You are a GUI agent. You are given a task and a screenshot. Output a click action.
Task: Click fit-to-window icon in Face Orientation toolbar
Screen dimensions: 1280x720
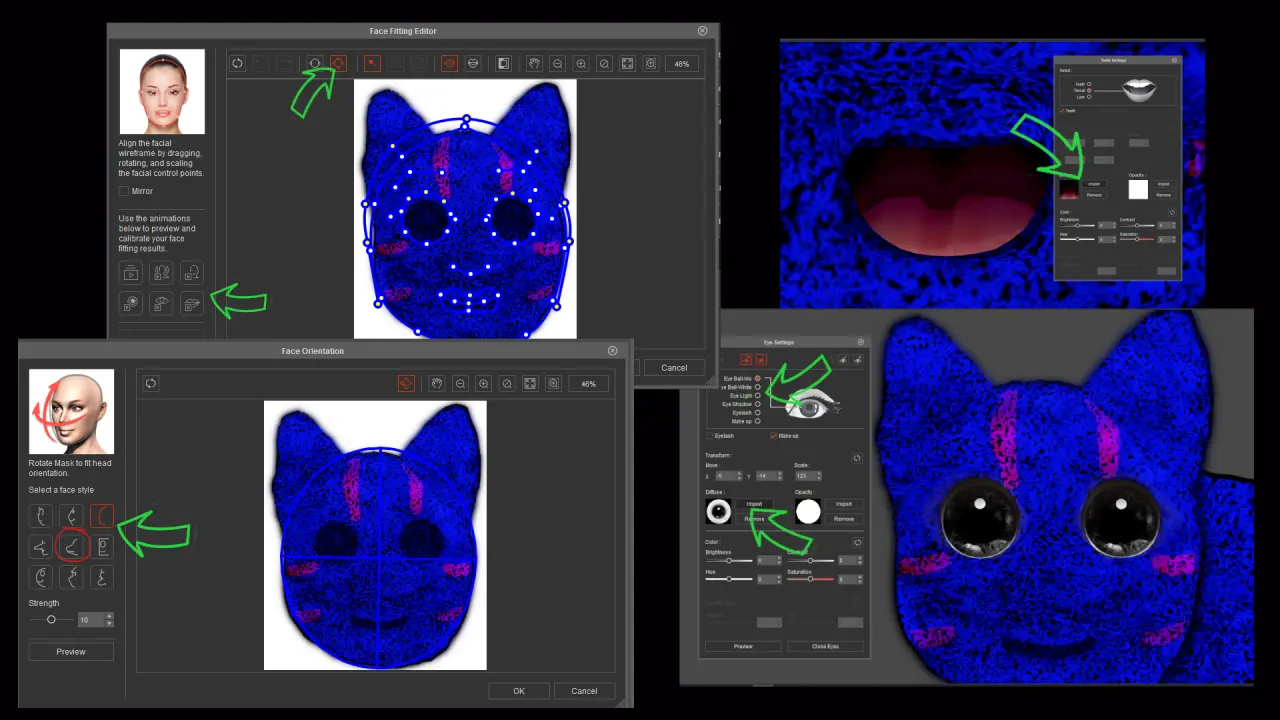(530, 383)
